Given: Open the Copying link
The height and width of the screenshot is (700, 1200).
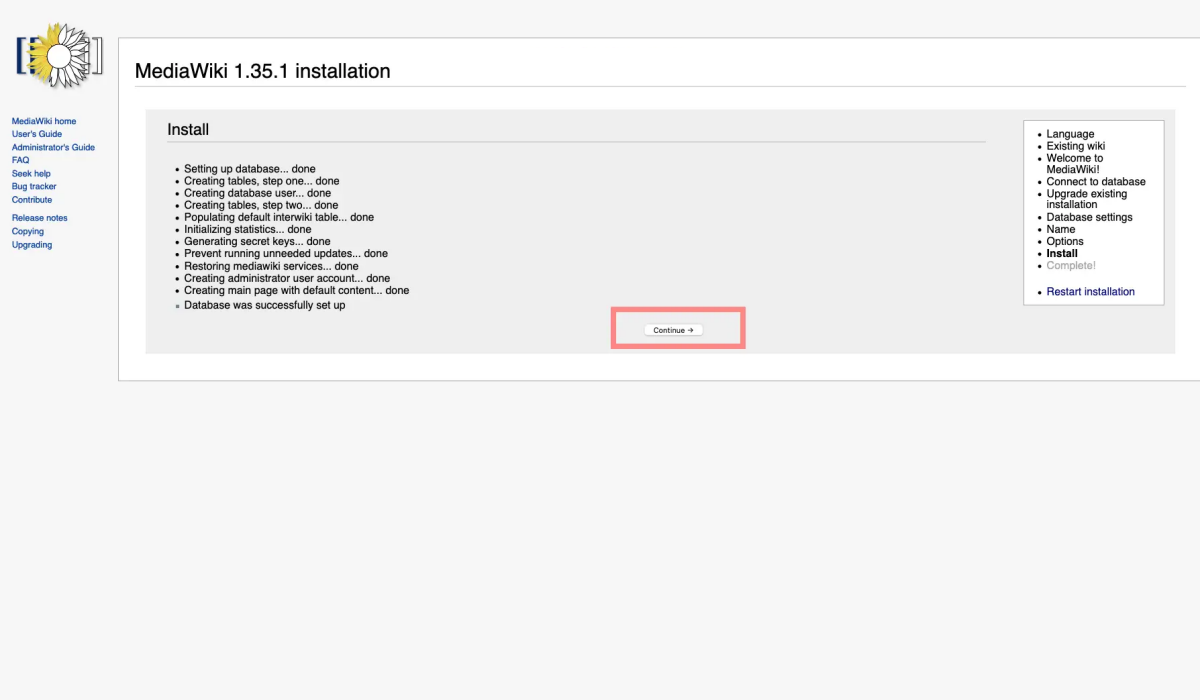Looking at the screenshot, I should click(x=28, y=231).
